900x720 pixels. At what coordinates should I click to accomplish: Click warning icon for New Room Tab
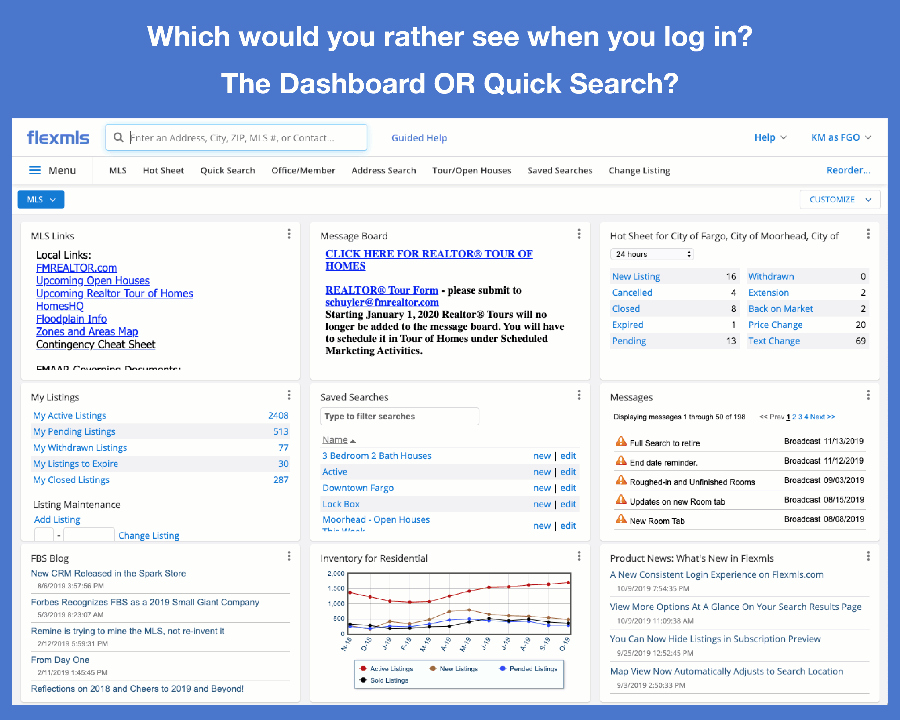point(621,519)
